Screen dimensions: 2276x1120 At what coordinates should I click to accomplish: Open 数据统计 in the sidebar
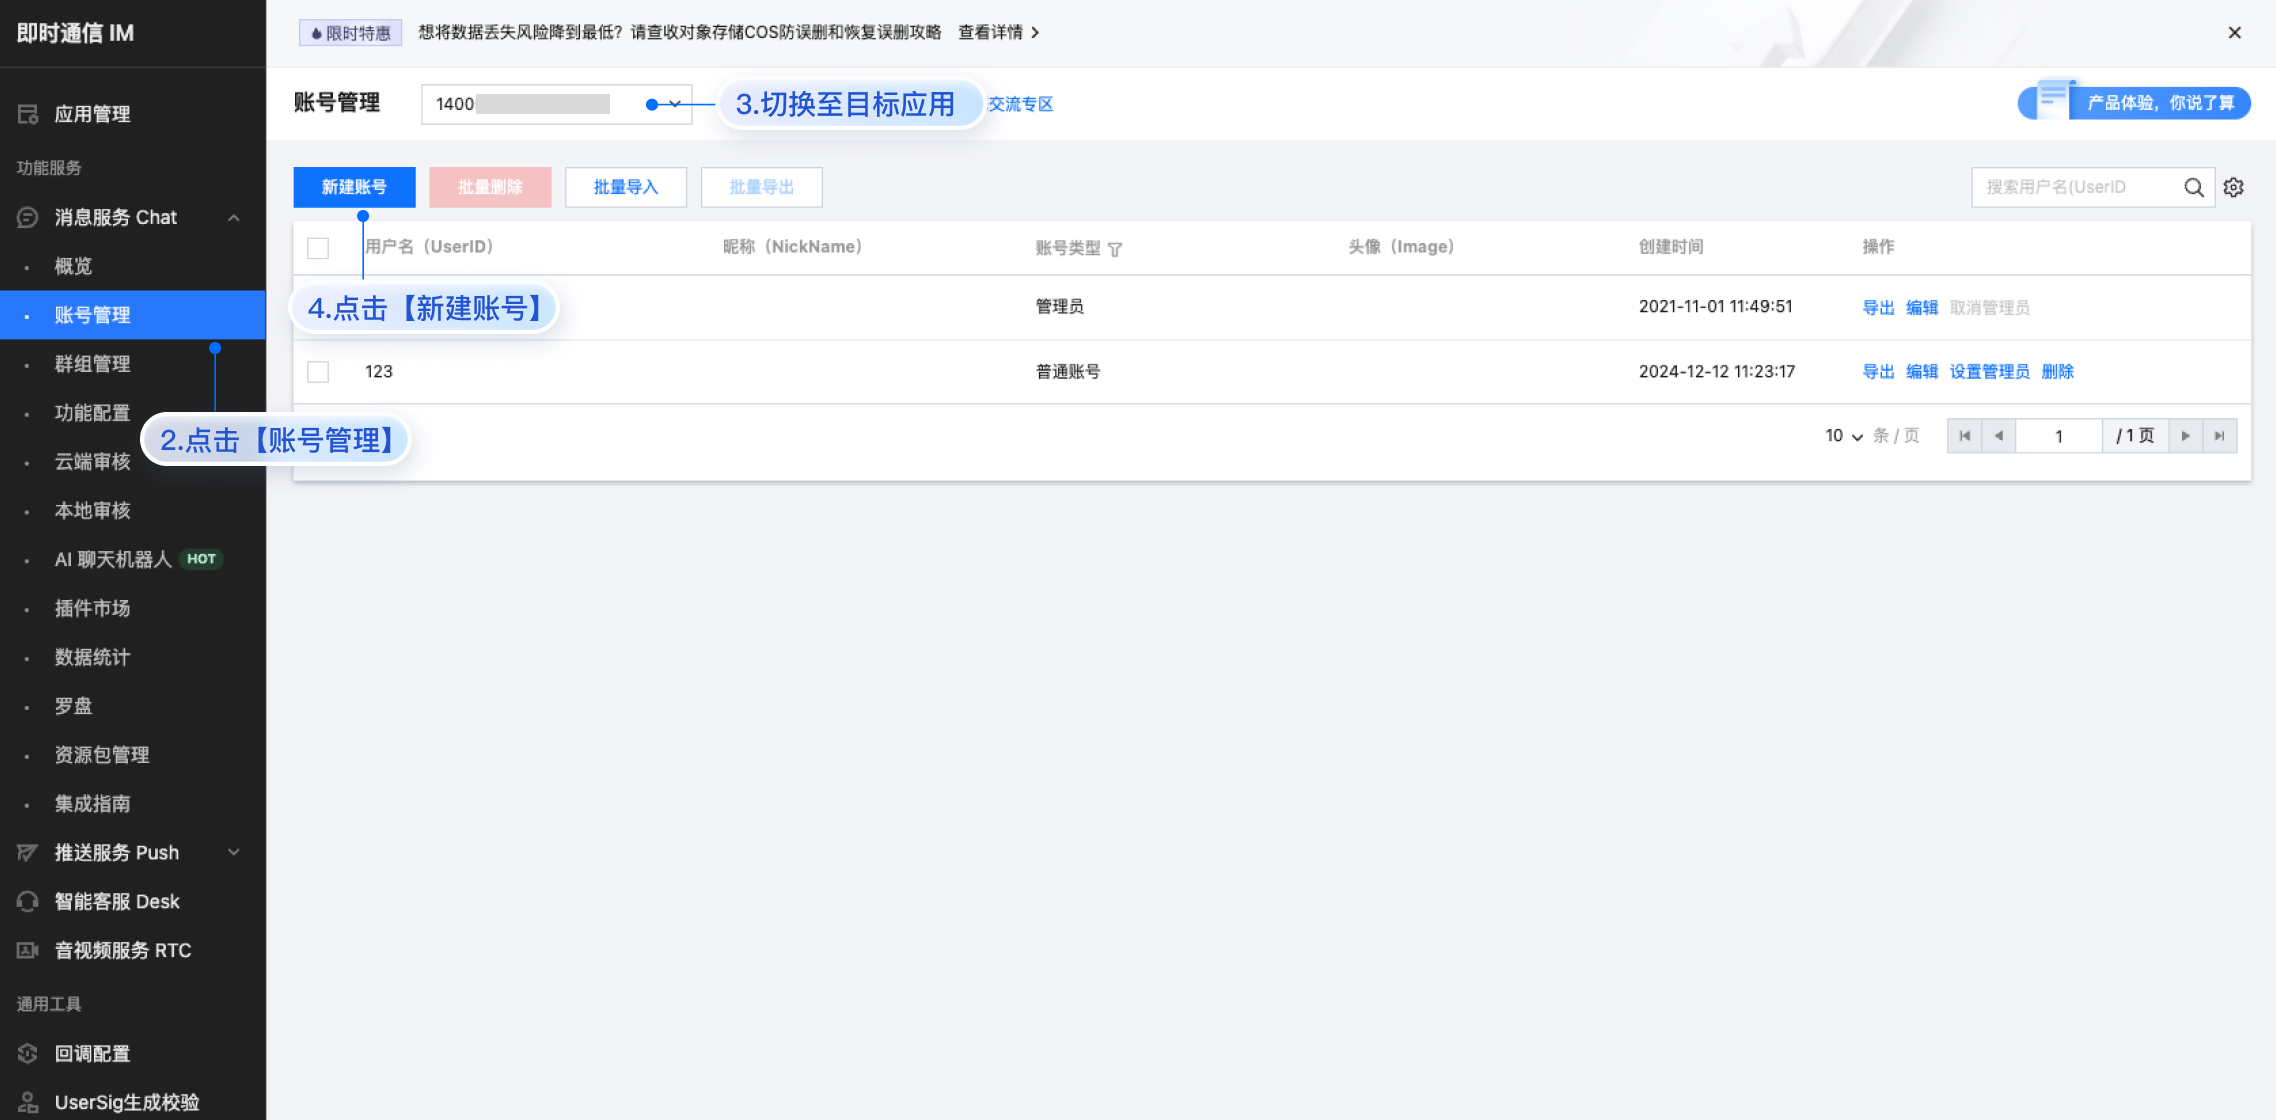[x=92, y=657]
